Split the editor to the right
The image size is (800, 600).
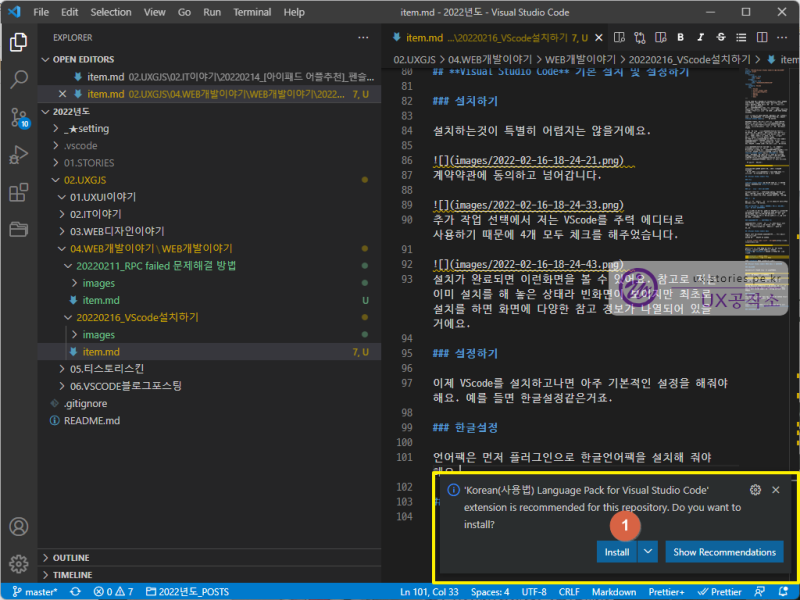click(762, 37)
